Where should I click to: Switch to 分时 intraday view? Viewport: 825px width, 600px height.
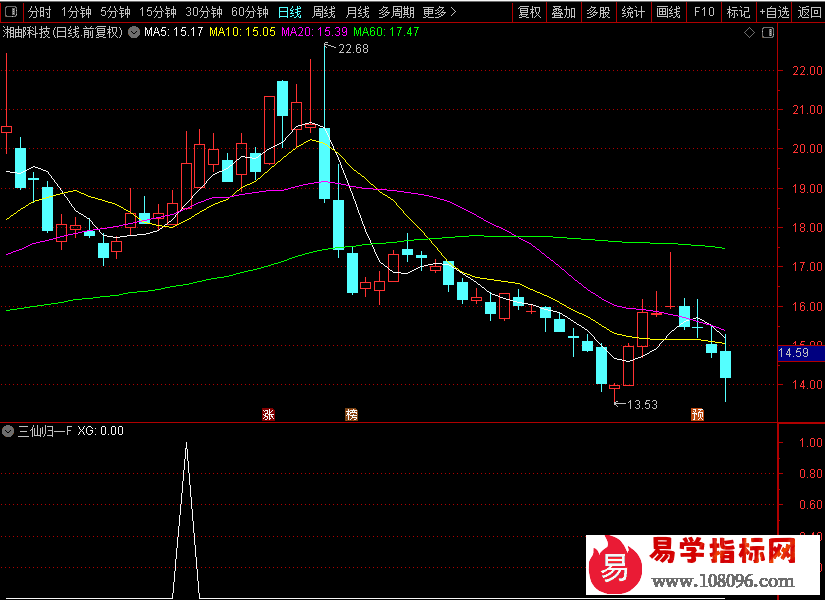[x=39, y=12]
